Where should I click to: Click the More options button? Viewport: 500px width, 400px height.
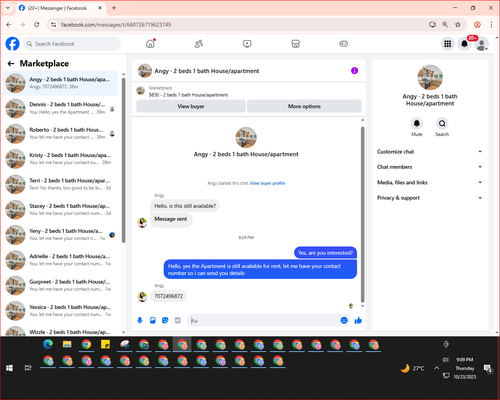304,106
